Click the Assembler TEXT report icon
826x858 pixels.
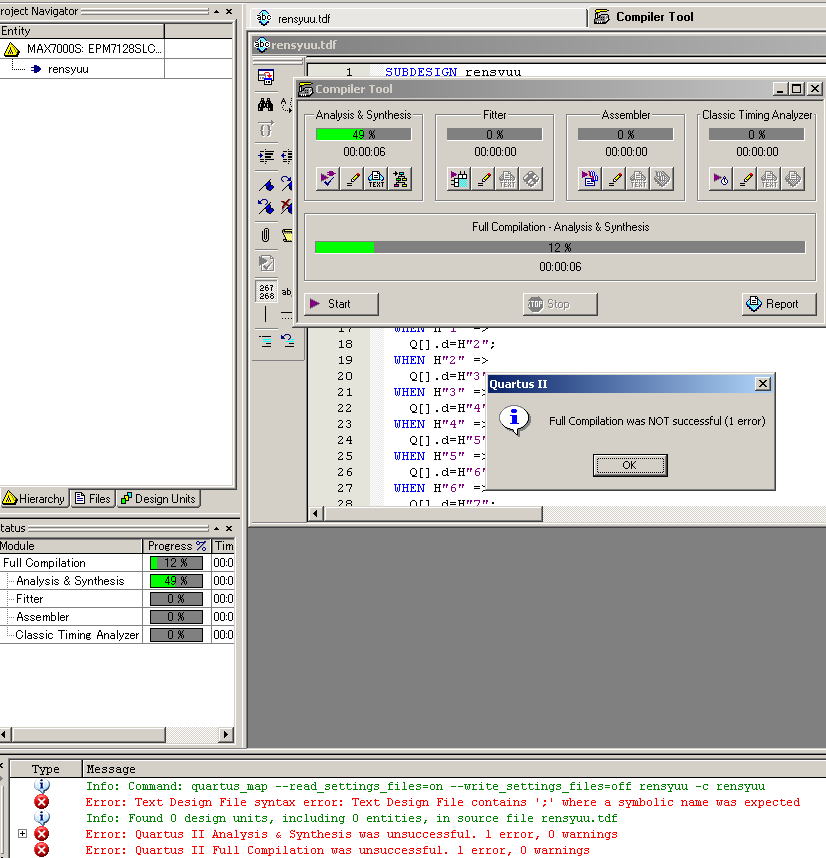638,179
